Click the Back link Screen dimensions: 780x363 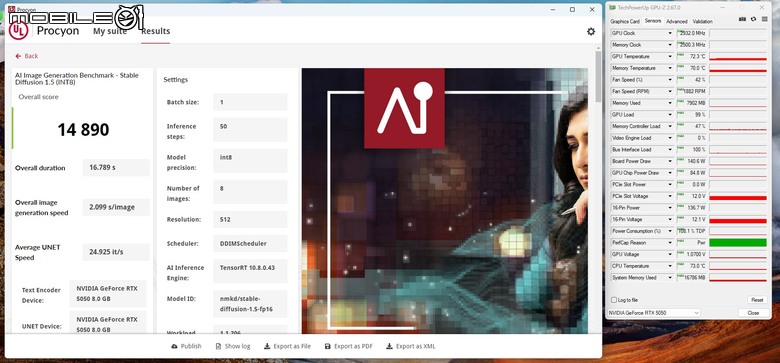pos(27,56)
